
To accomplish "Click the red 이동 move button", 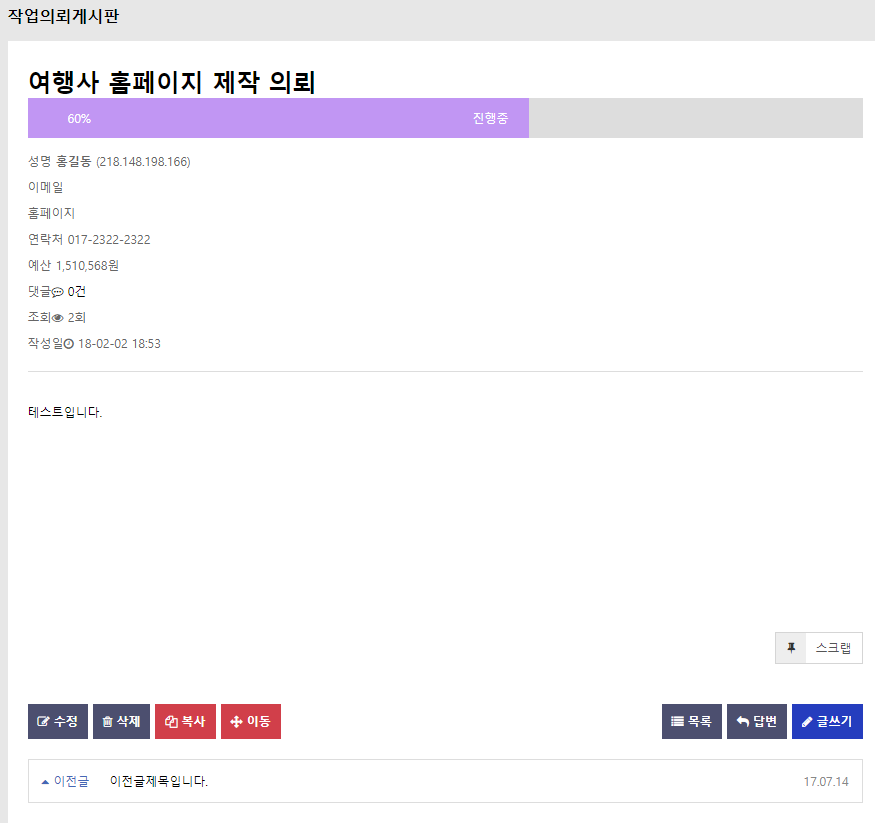I will click(251, 721).
